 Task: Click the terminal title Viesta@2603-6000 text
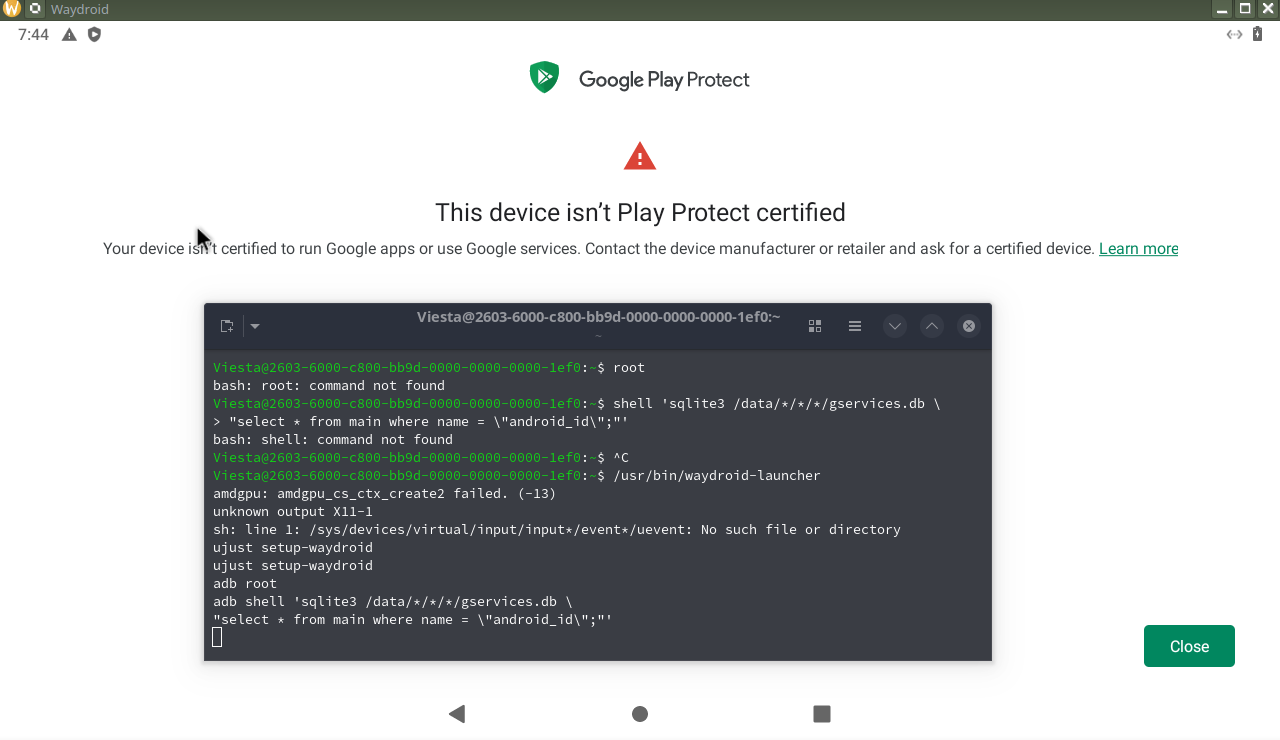pyautogui.click(x=598, y=317)
